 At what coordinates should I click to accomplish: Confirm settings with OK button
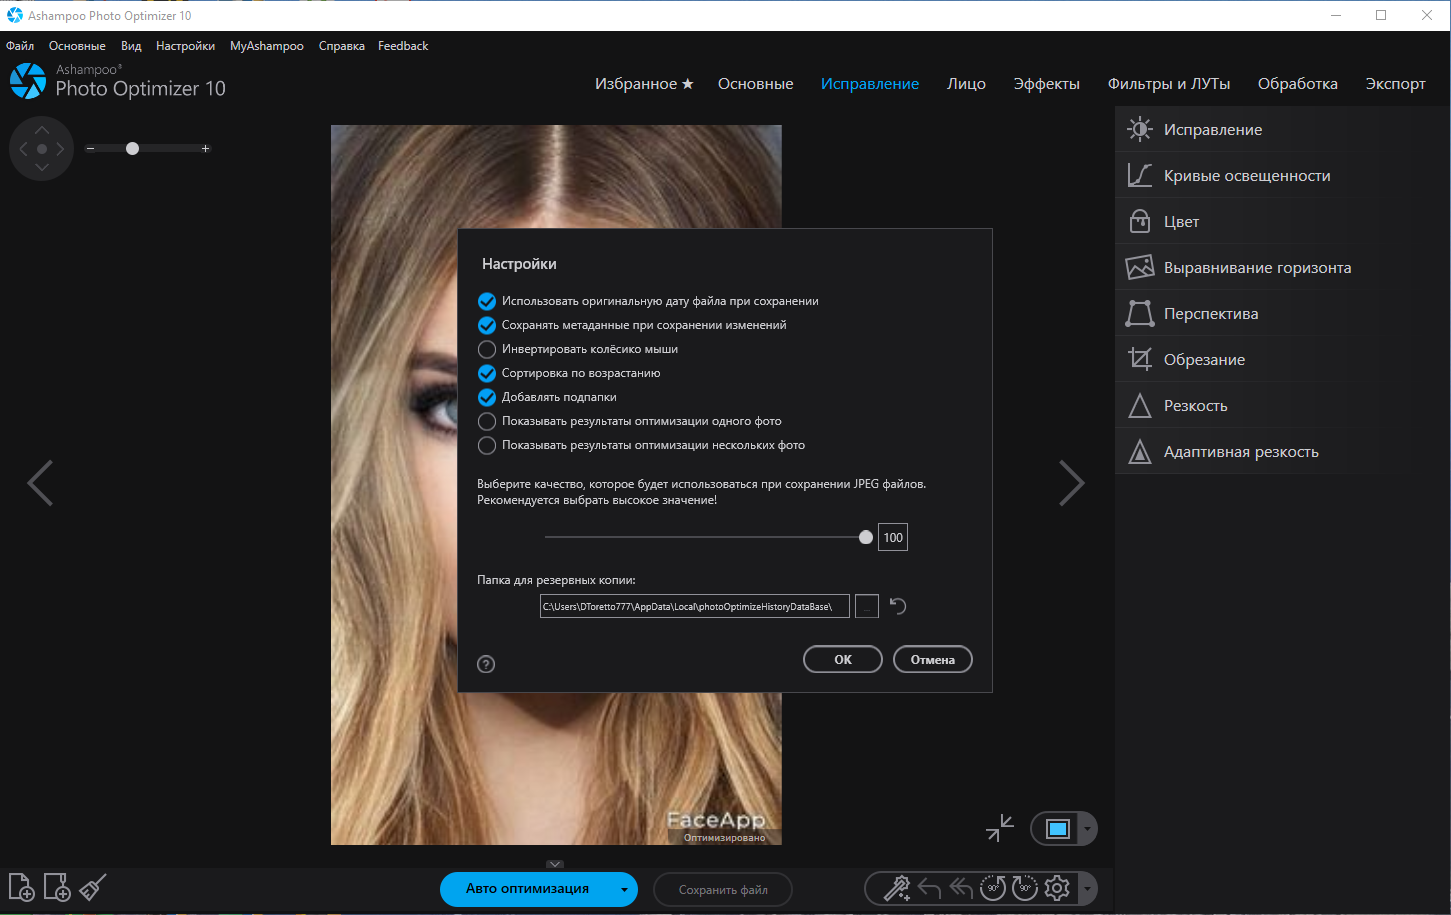click(x=843, y=660)
